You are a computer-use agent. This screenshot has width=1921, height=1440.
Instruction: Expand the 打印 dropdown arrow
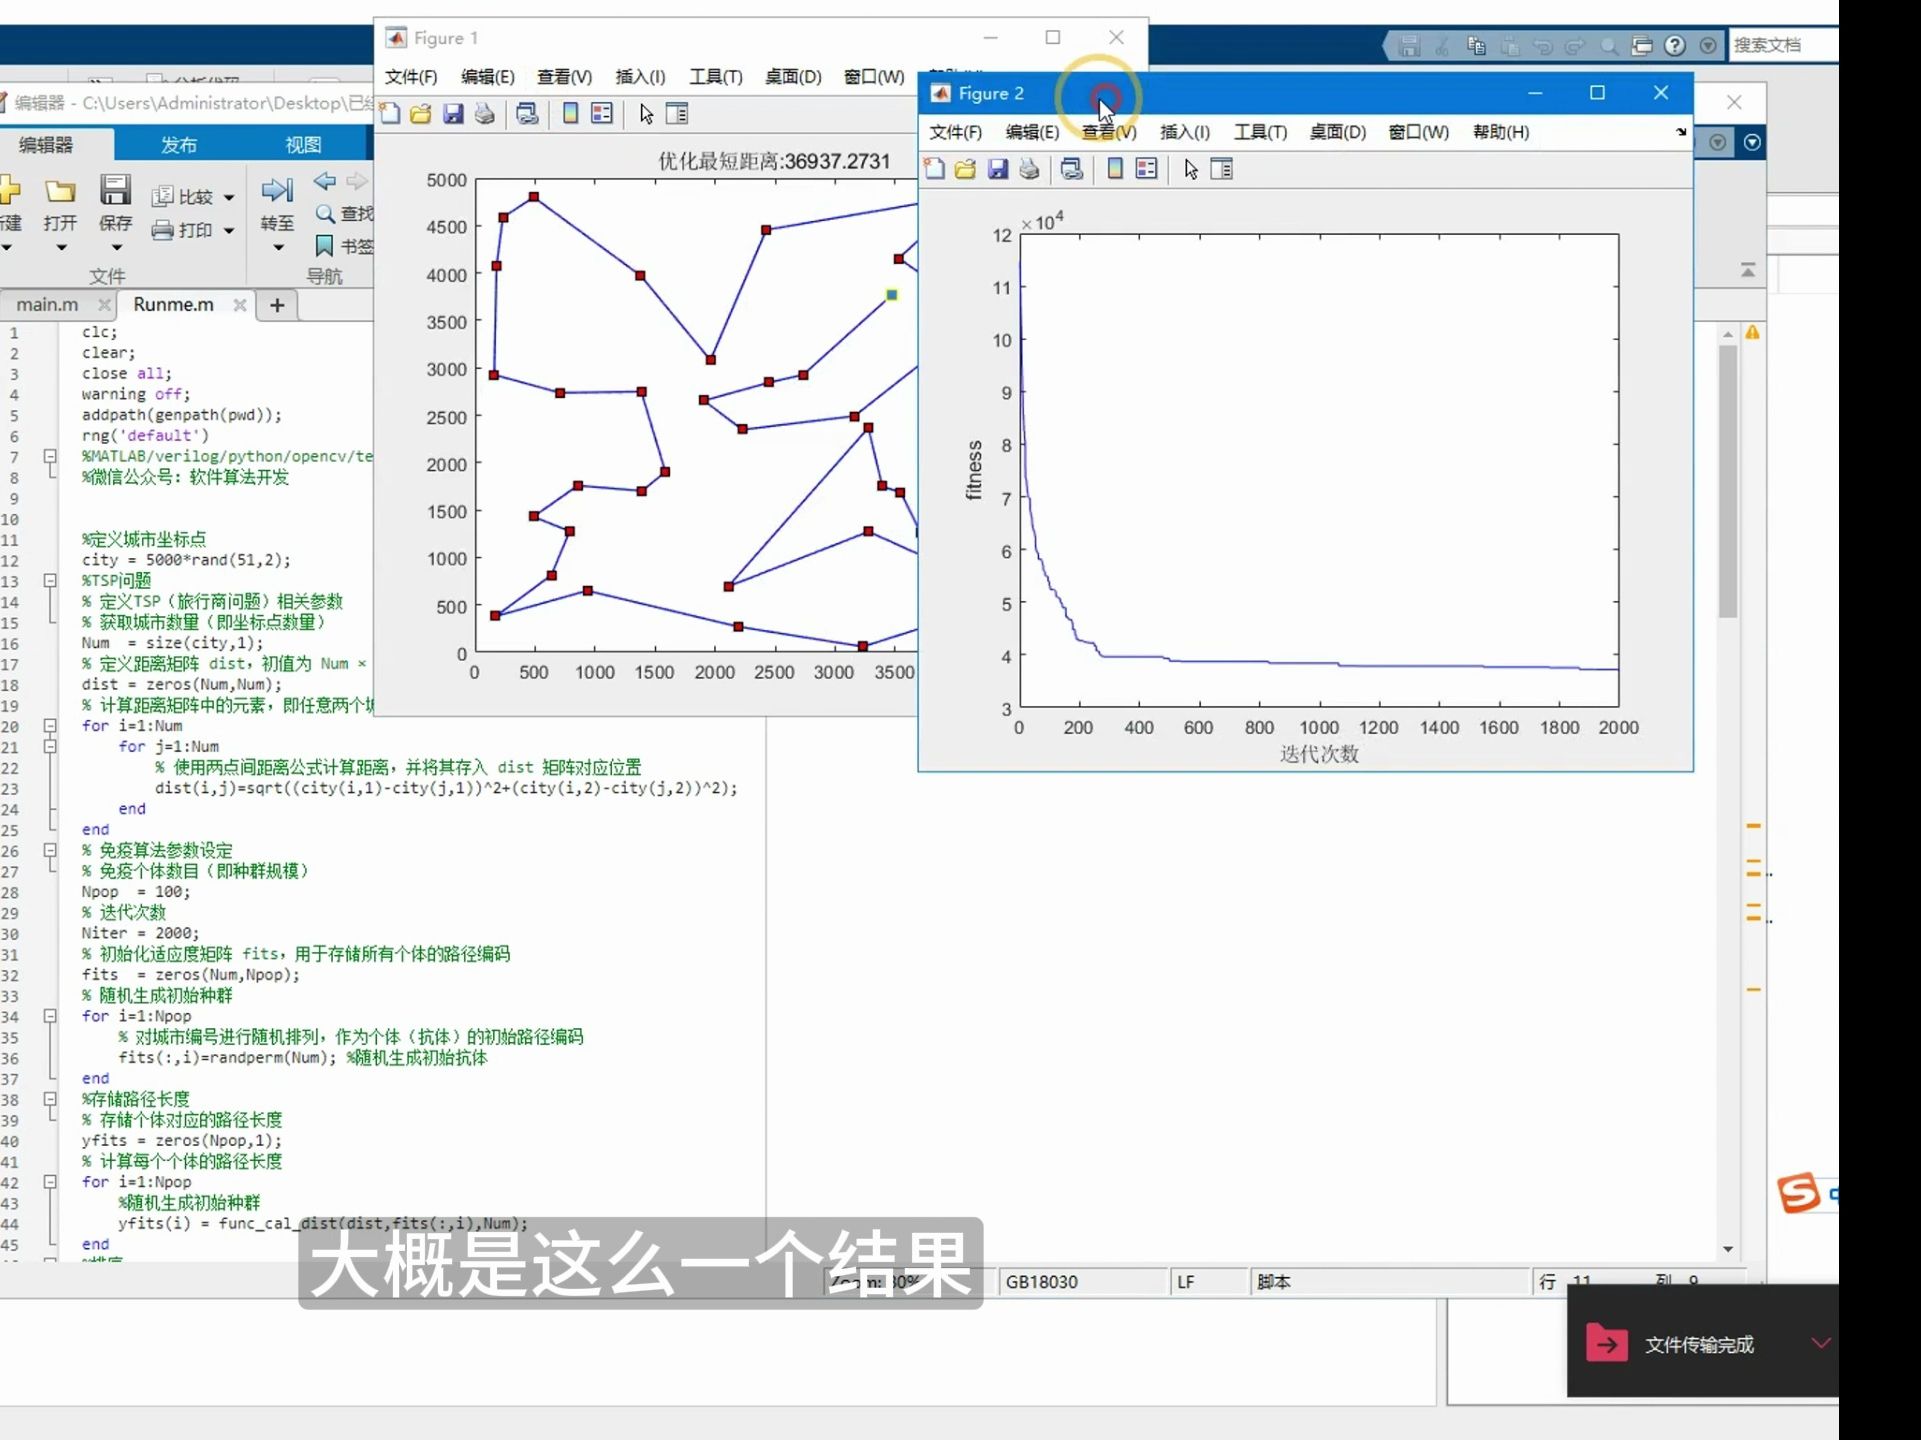click(229, 230)
